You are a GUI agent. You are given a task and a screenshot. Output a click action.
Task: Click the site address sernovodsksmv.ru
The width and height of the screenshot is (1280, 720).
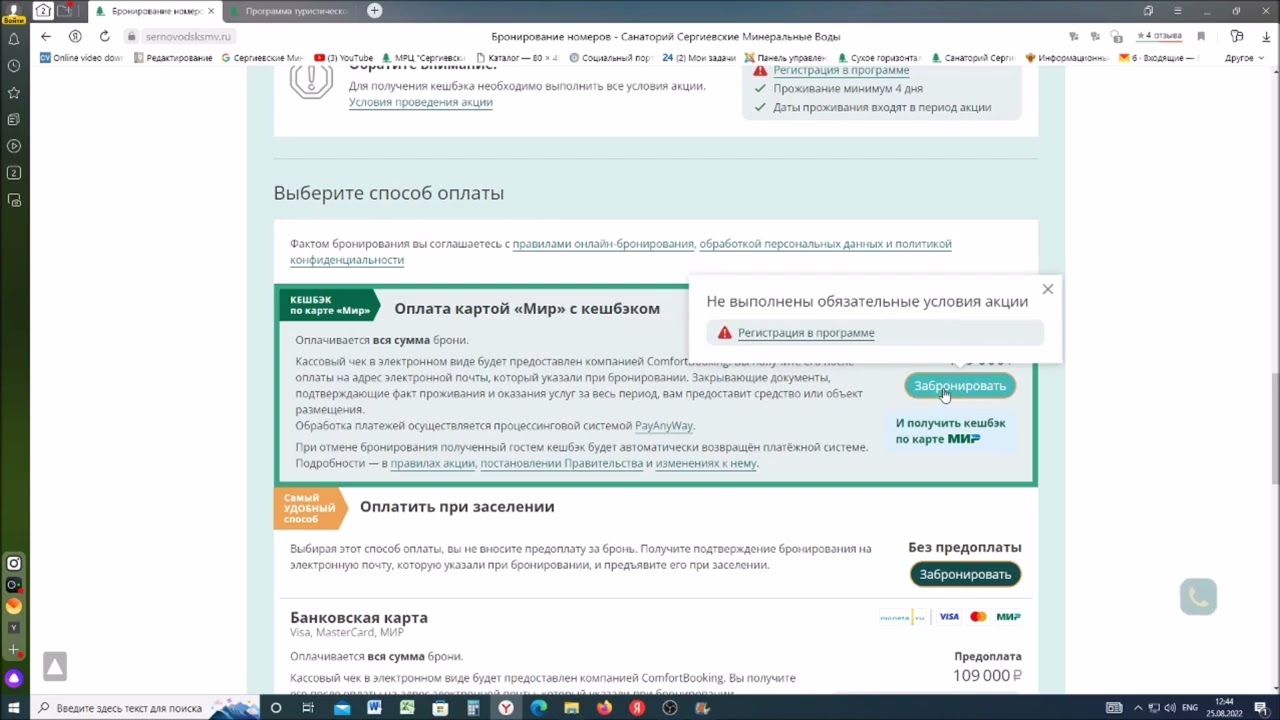click(x=188, y=36)
